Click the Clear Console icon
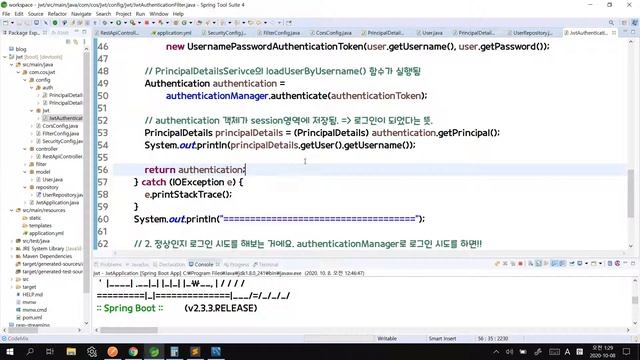The height and width of the screenshot is (360, 640). click(531, 264)
